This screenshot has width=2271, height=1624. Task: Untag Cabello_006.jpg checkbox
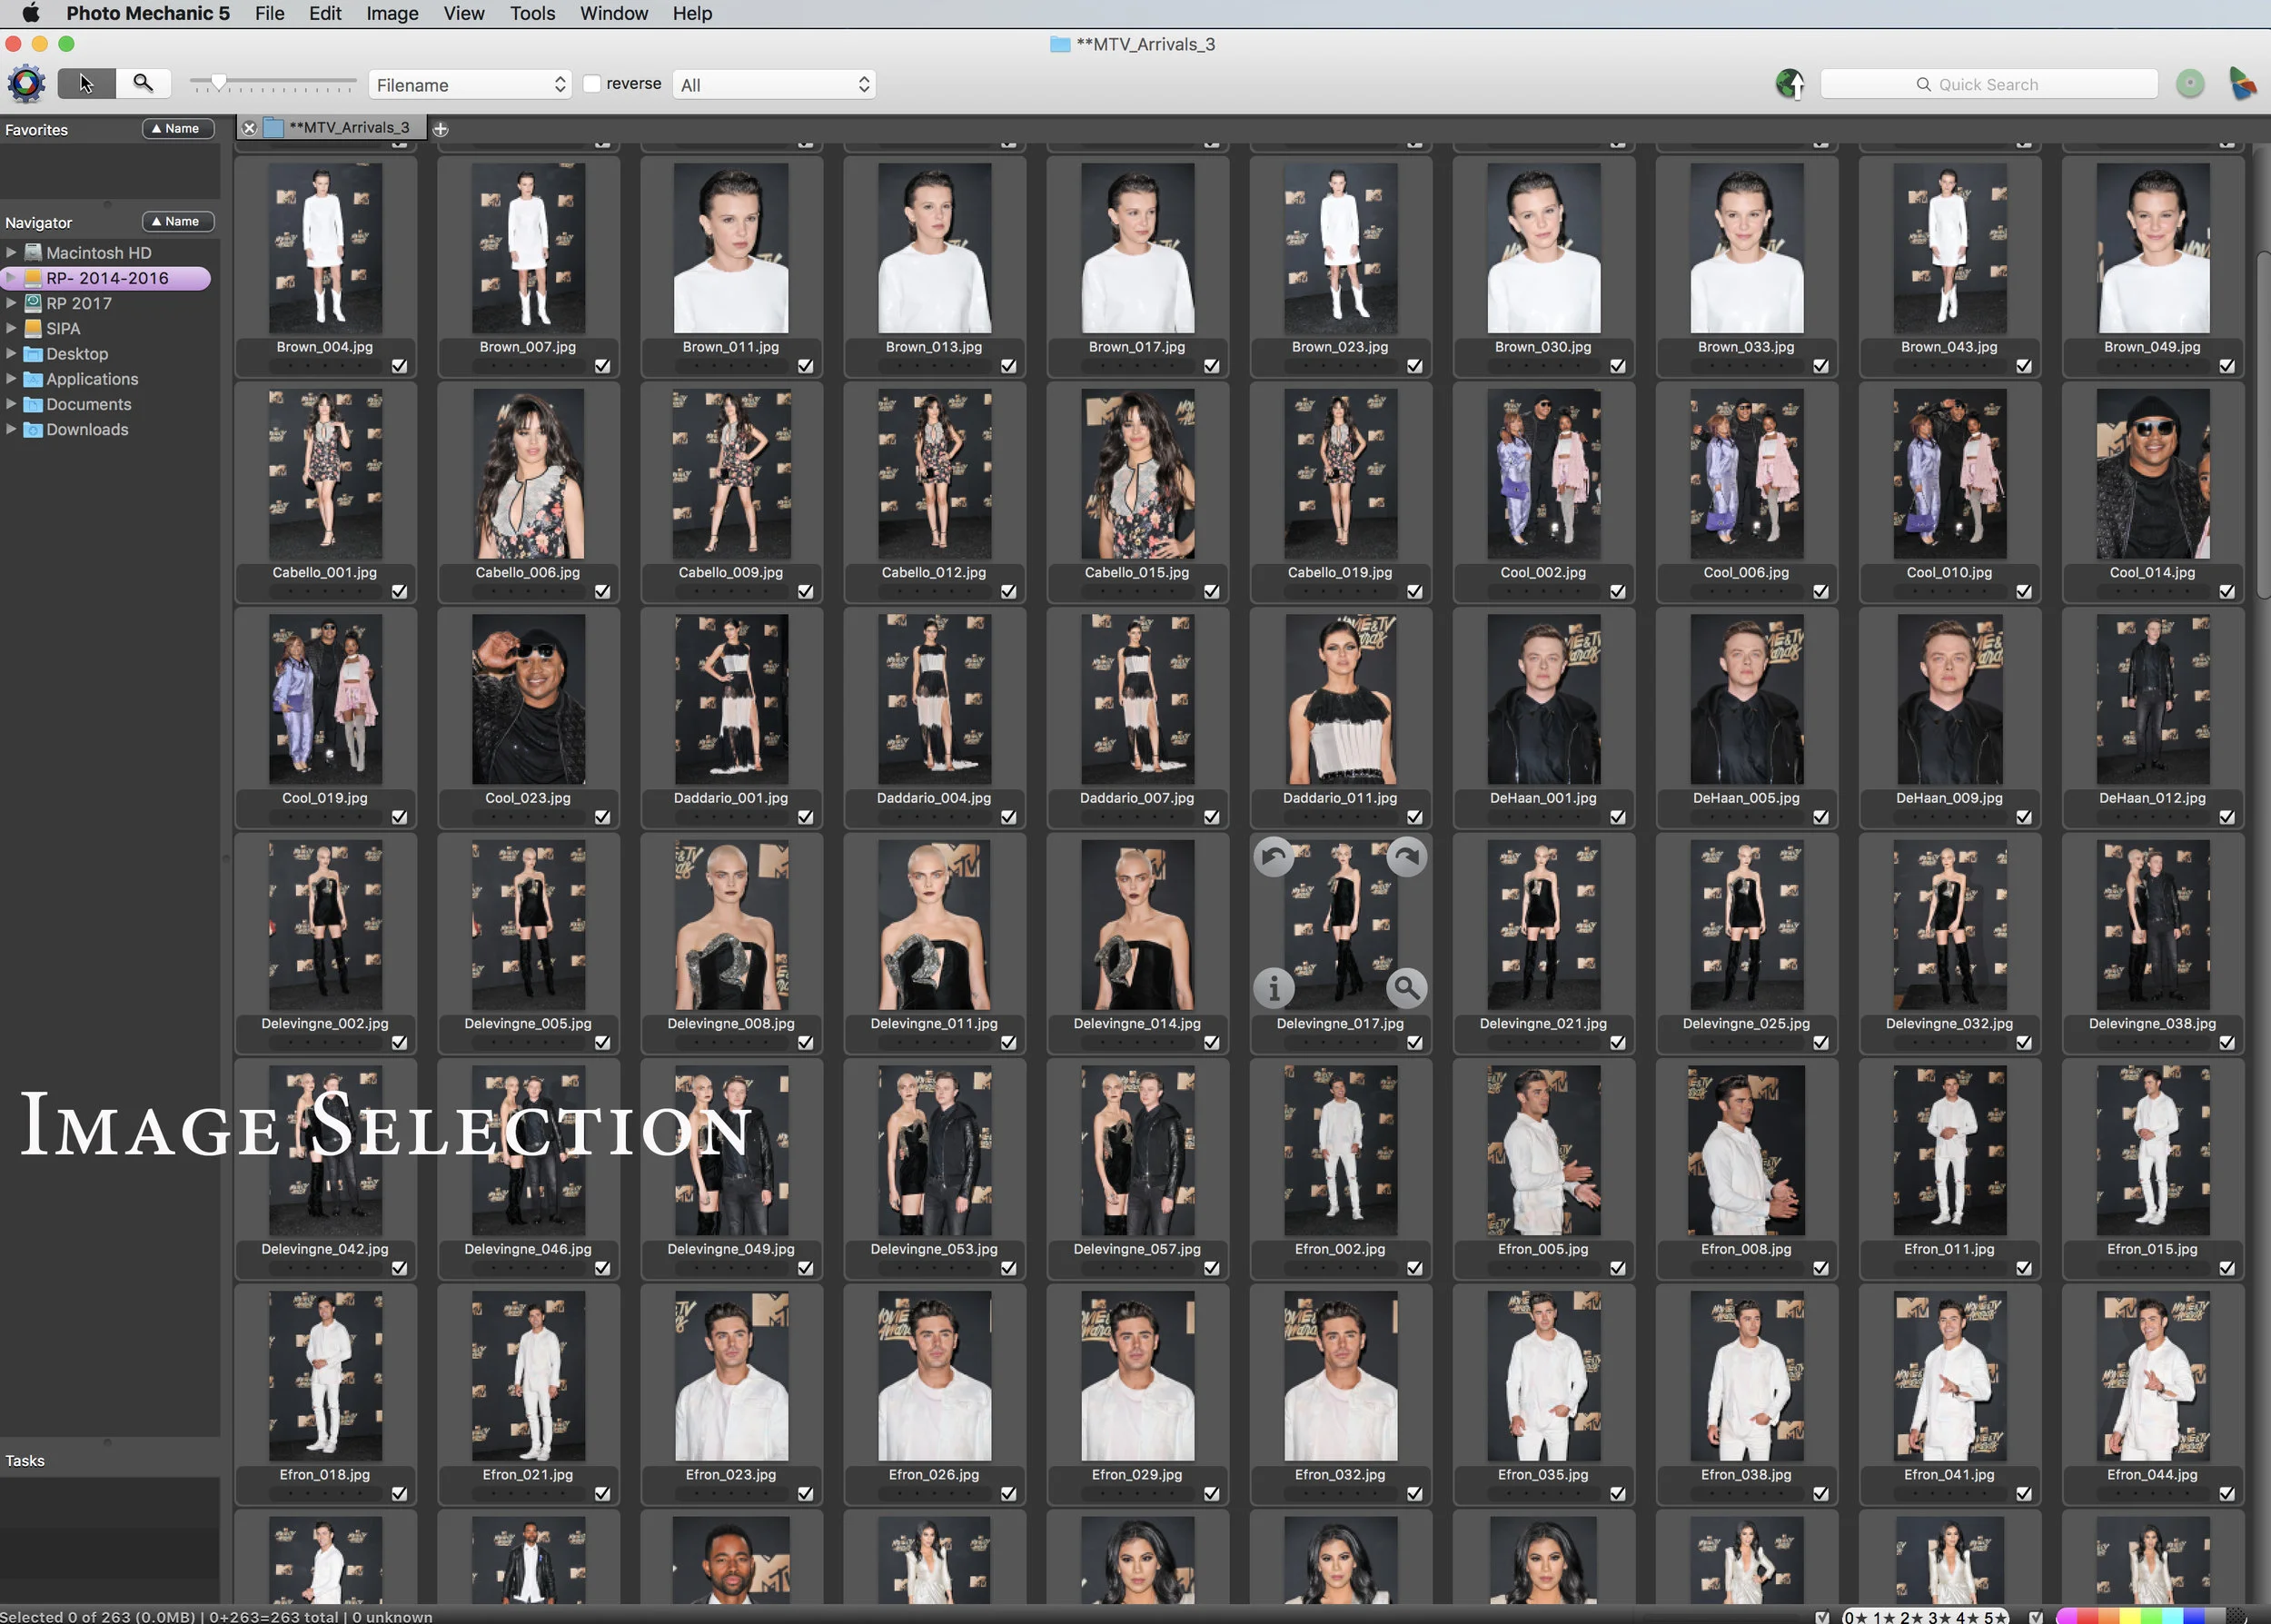tap(602, 592)
